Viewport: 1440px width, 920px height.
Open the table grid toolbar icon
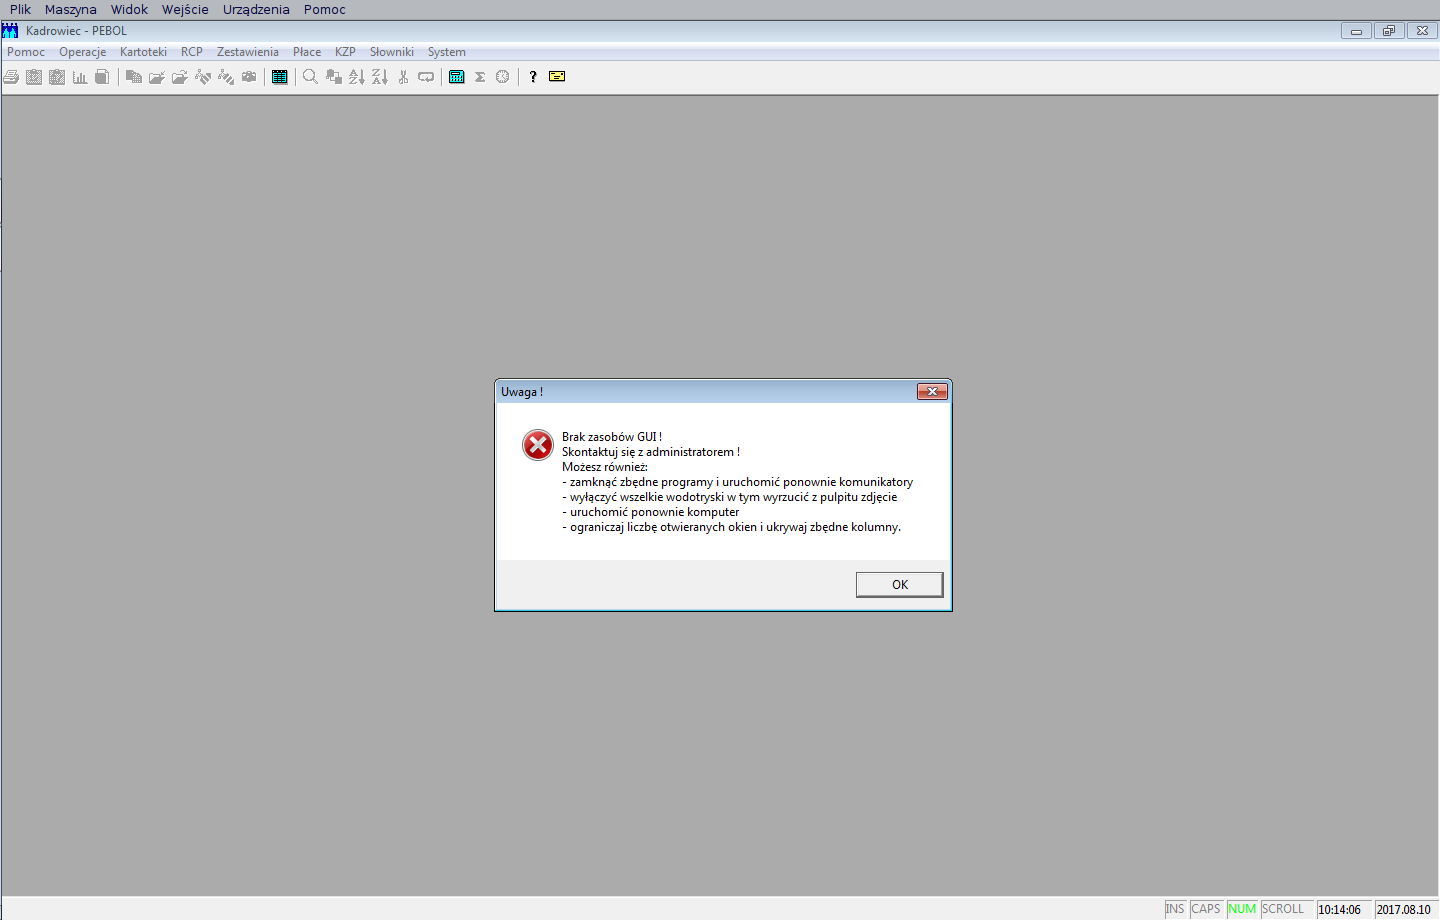pyautogui.click(x=280, y=77)
